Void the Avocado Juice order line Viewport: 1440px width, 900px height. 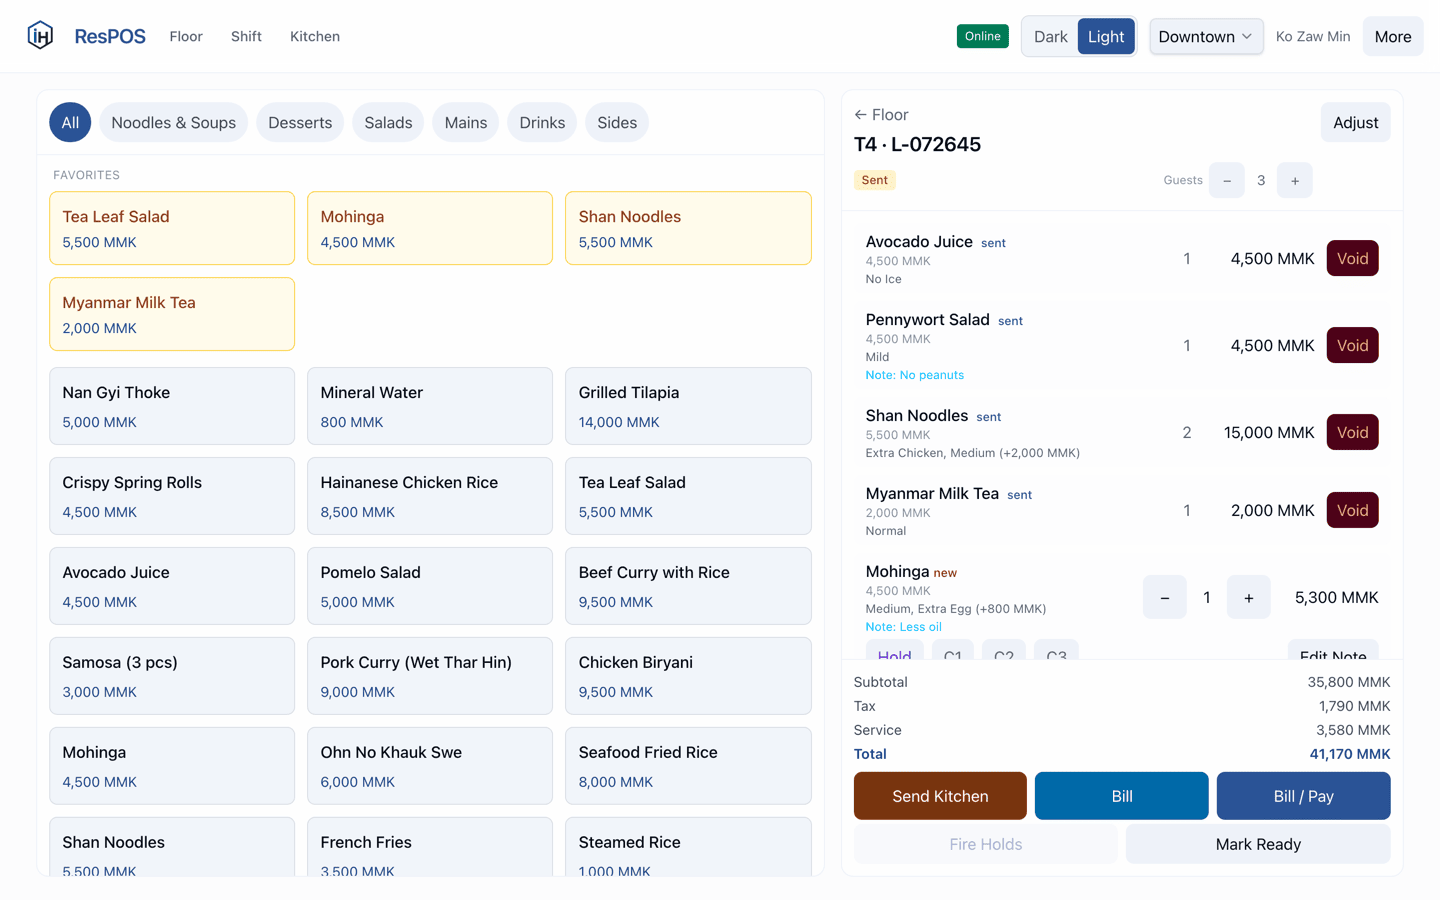pyautogui.click(x=1352, y=259)
